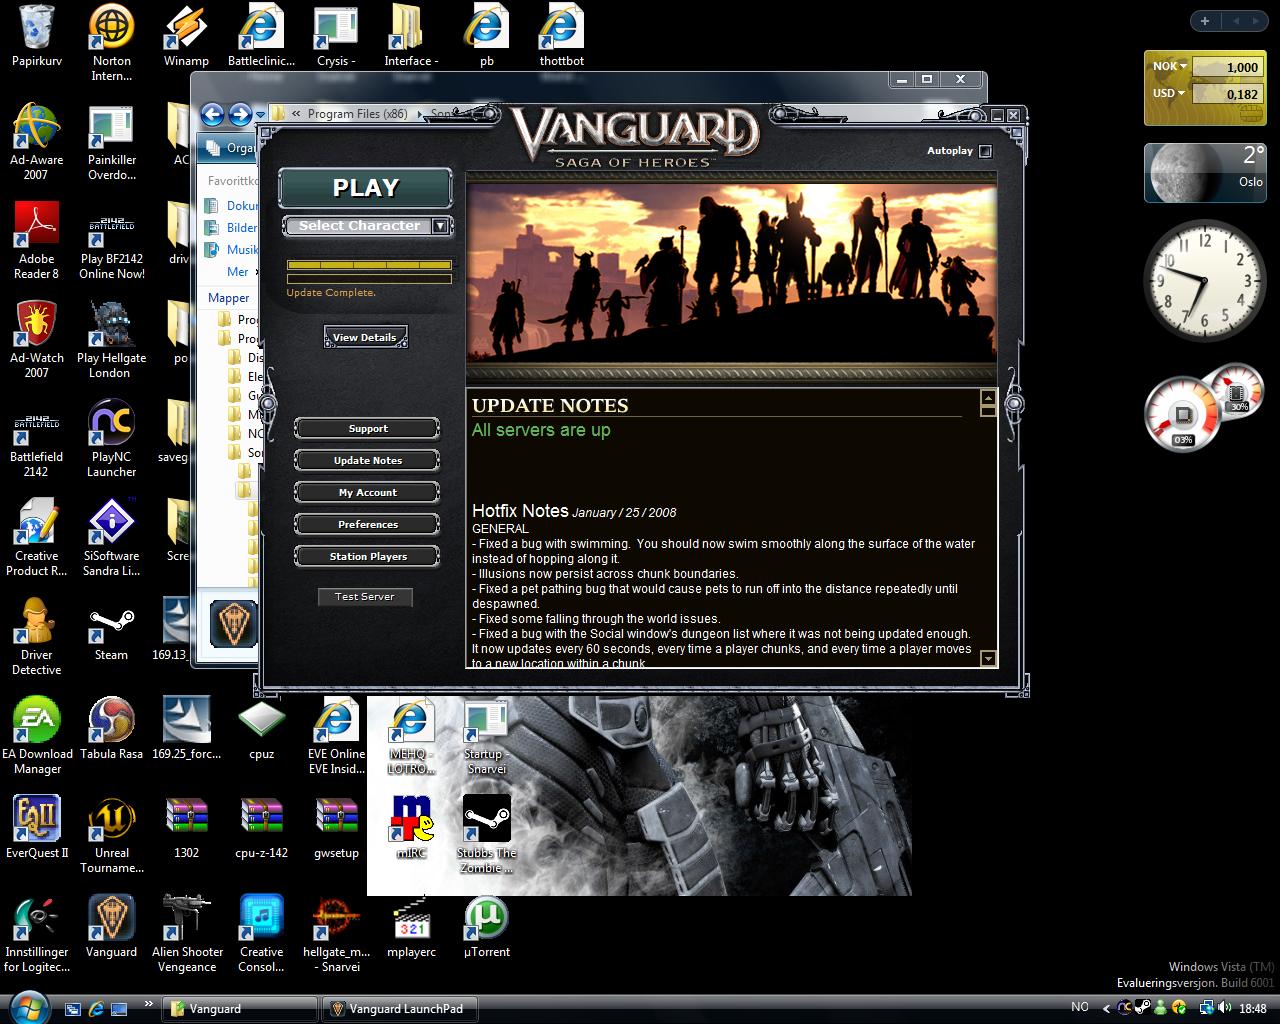Image resolution: width=1280 pixels, height=1024 pixels.
Task: Open Support in the launcher
Action: coord(367,429)
